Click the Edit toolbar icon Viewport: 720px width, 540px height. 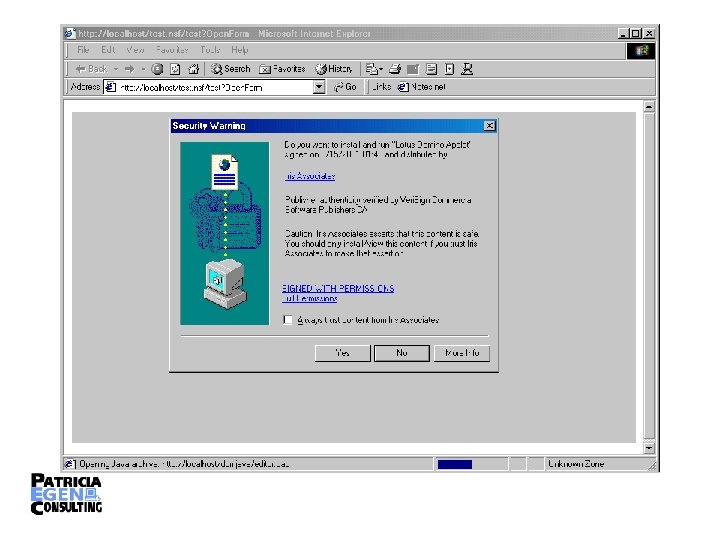[413, 69]
